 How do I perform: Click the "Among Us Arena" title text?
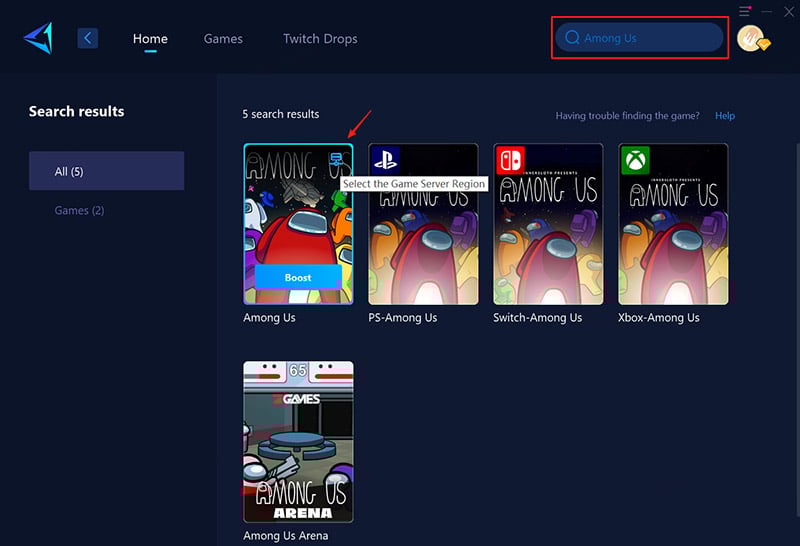(286, 535)
